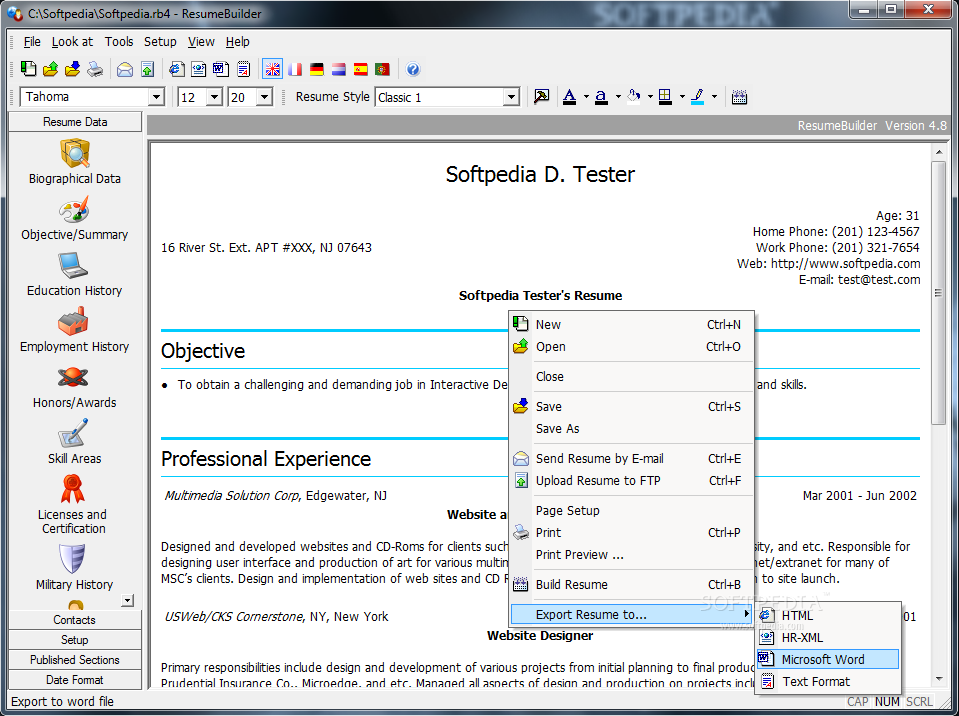Click the envelope e-mail toolbar icon
Image resolution: width=959 pixels, height=716 pixels.
125,69
